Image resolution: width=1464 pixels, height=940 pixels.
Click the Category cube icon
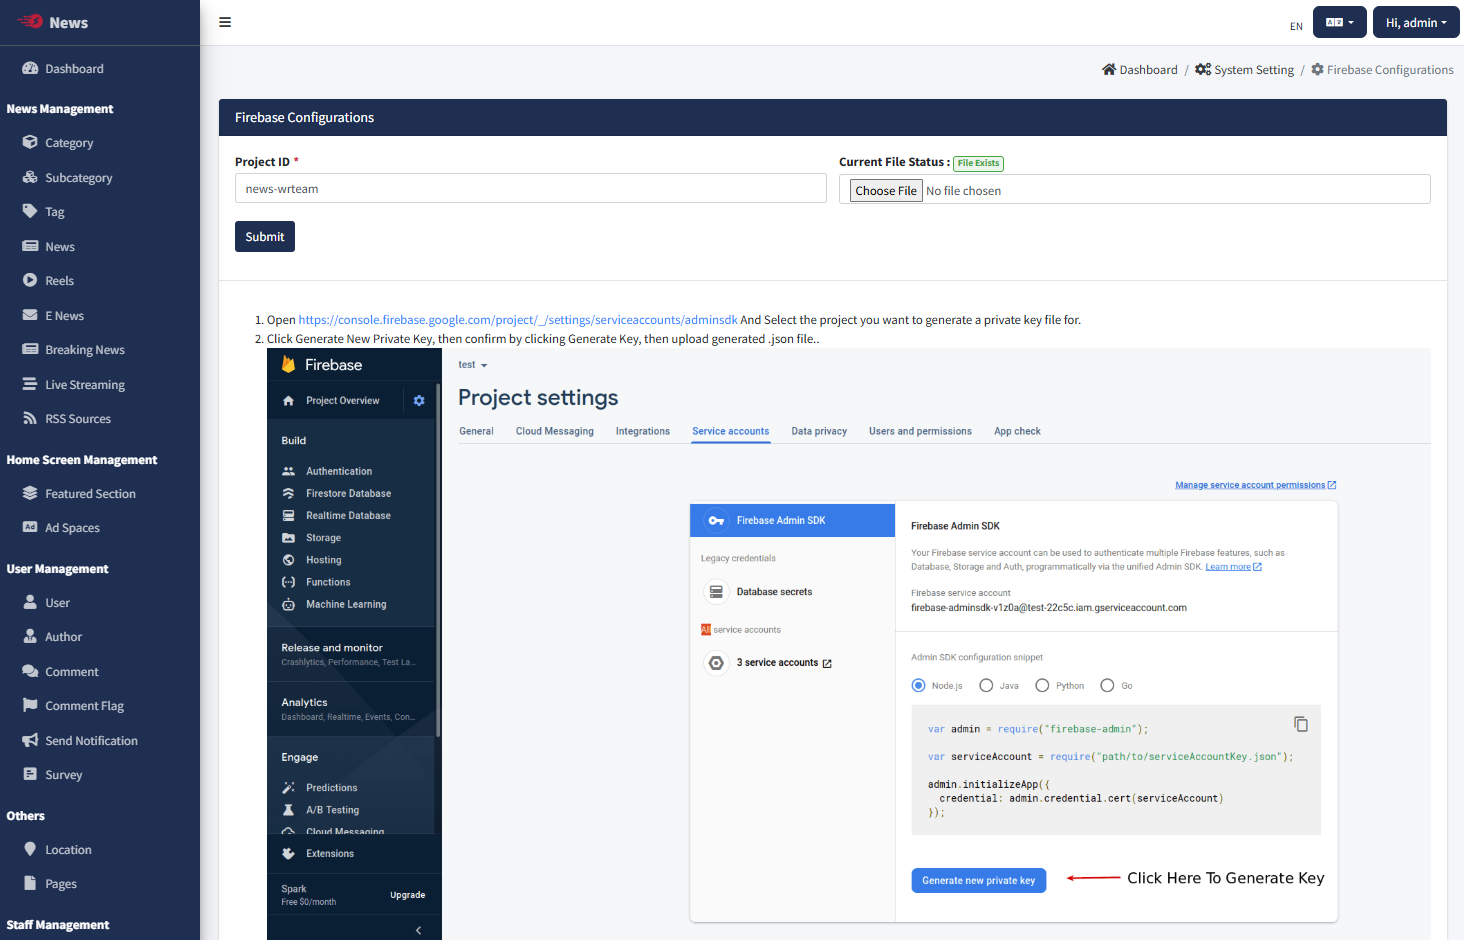click(30, 142)
